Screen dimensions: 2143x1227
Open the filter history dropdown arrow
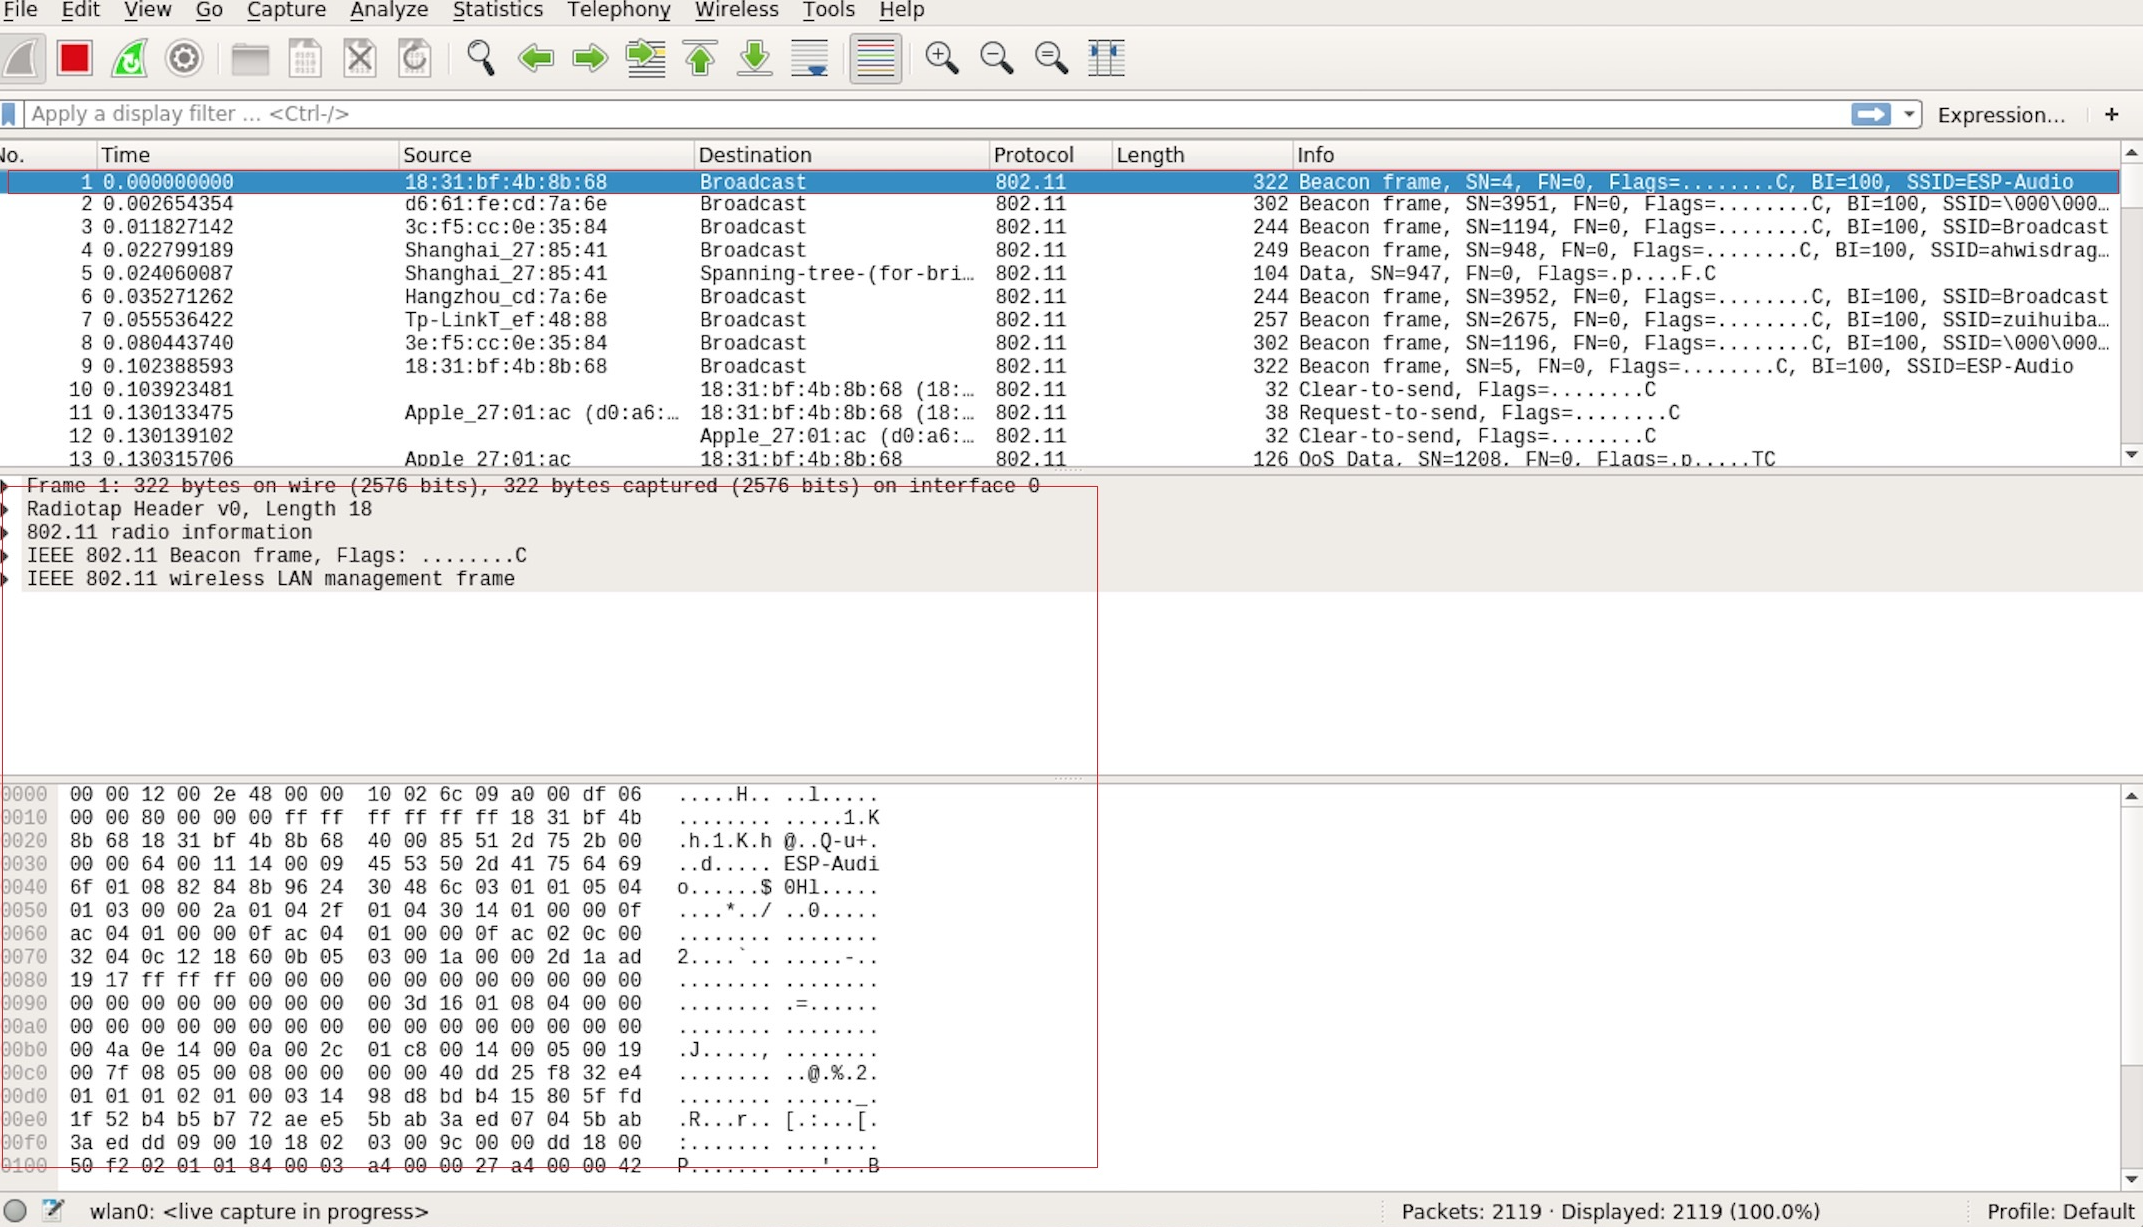point(1908,113)
